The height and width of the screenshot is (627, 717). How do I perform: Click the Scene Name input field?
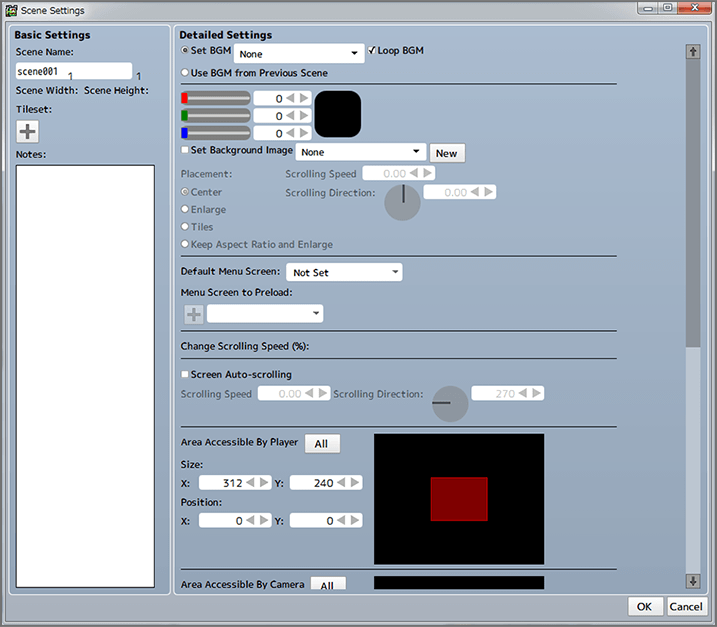pyautogui.click(x=74, y=71)
